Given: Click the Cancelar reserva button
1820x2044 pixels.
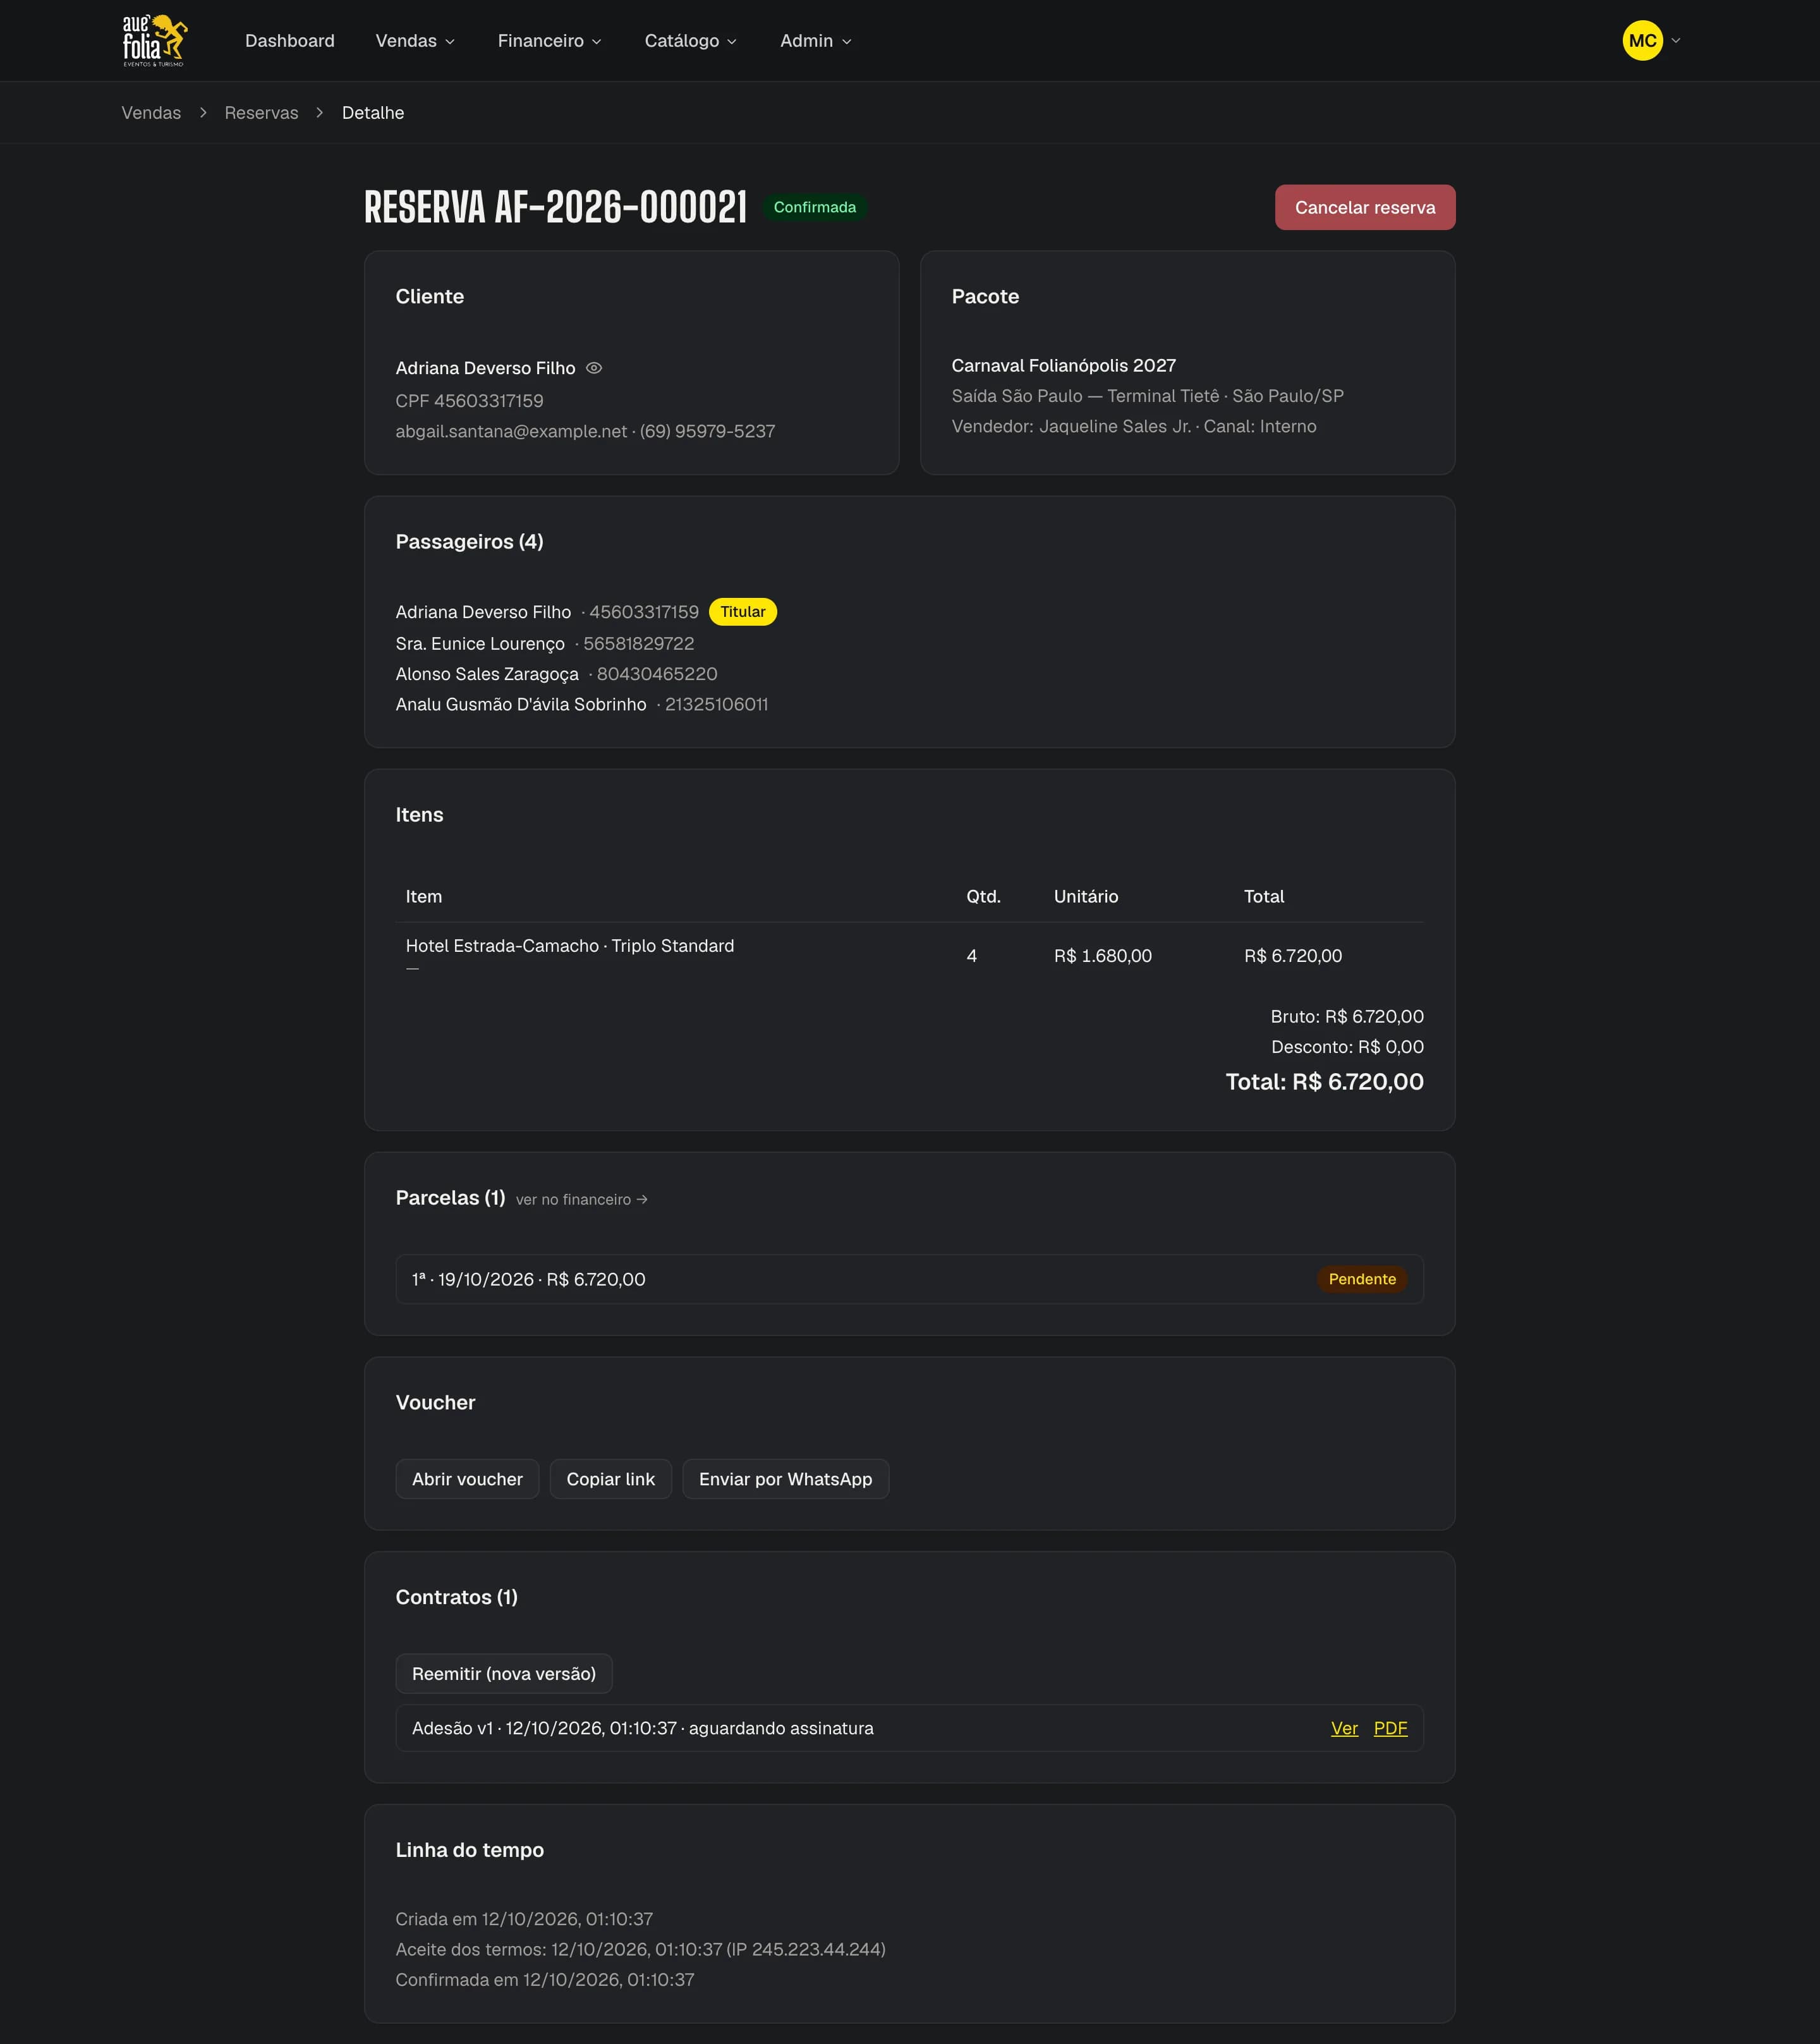Looking at the screenshot, I should tap(1365, 207).
